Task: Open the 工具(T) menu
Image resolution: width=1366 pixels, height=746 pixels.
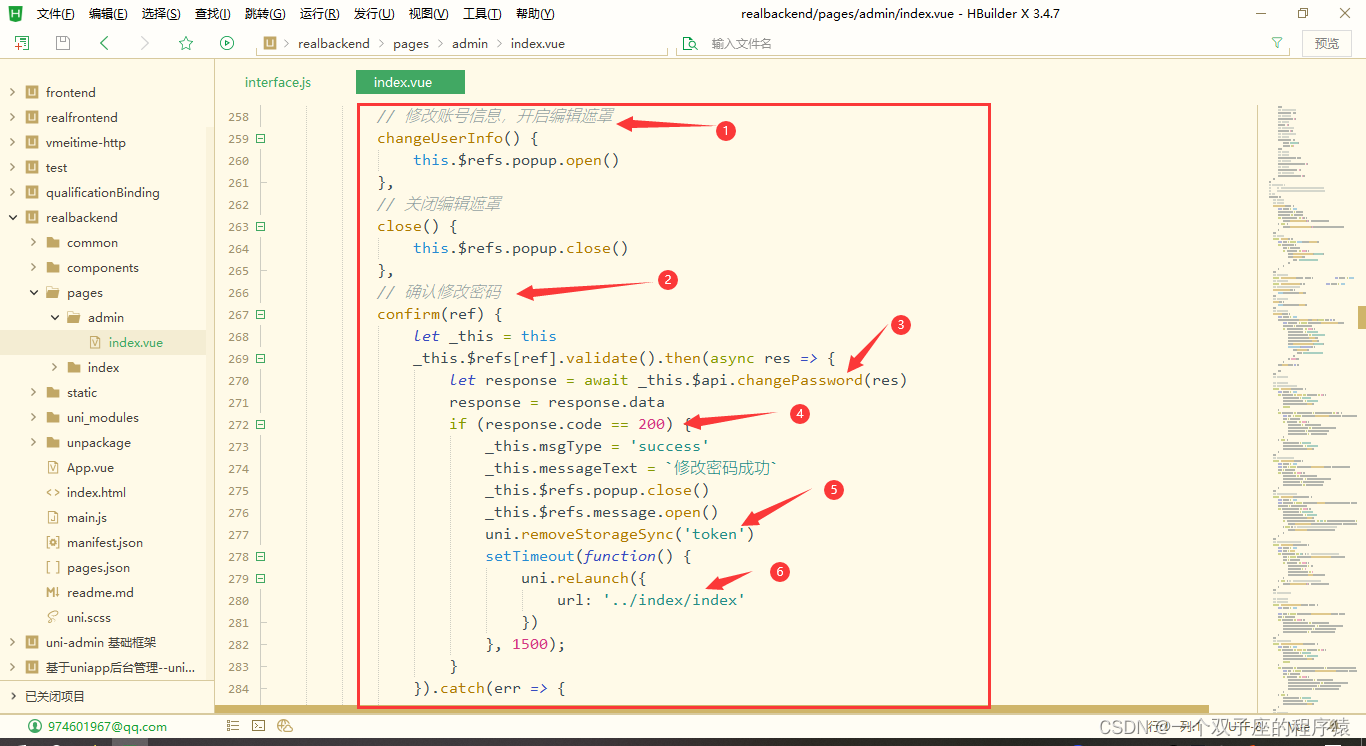Action: click(x=482, y=14)
